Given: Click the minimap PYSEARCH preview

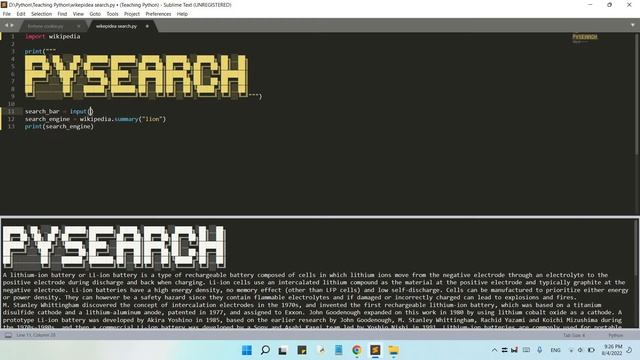Looking at the screenshot, I should click(585, 38).
